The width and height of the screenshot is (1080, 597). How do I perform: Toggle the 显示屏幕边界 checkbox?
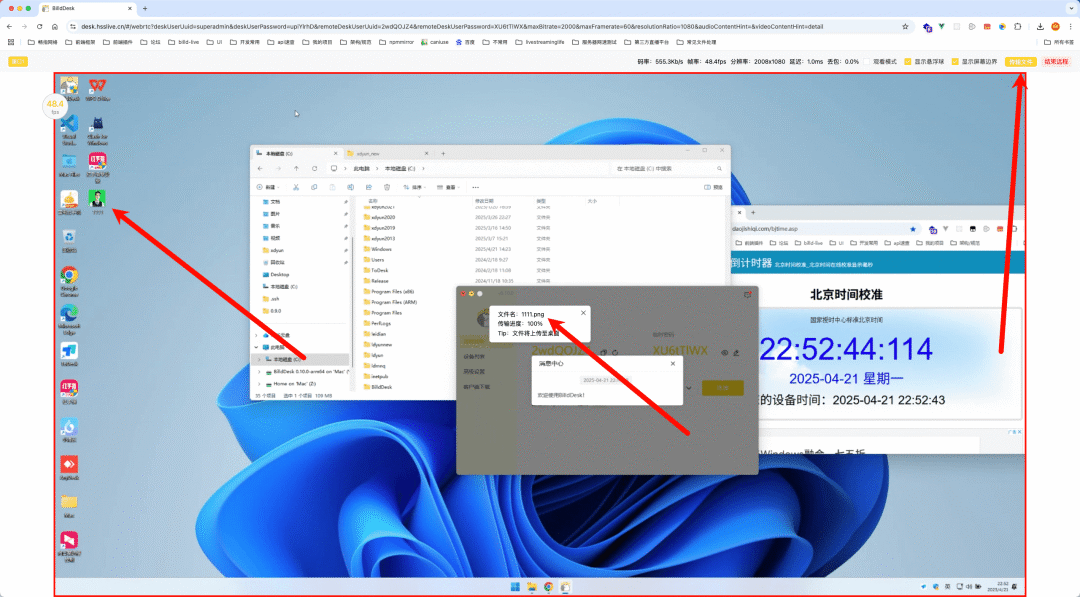(956, 62)
